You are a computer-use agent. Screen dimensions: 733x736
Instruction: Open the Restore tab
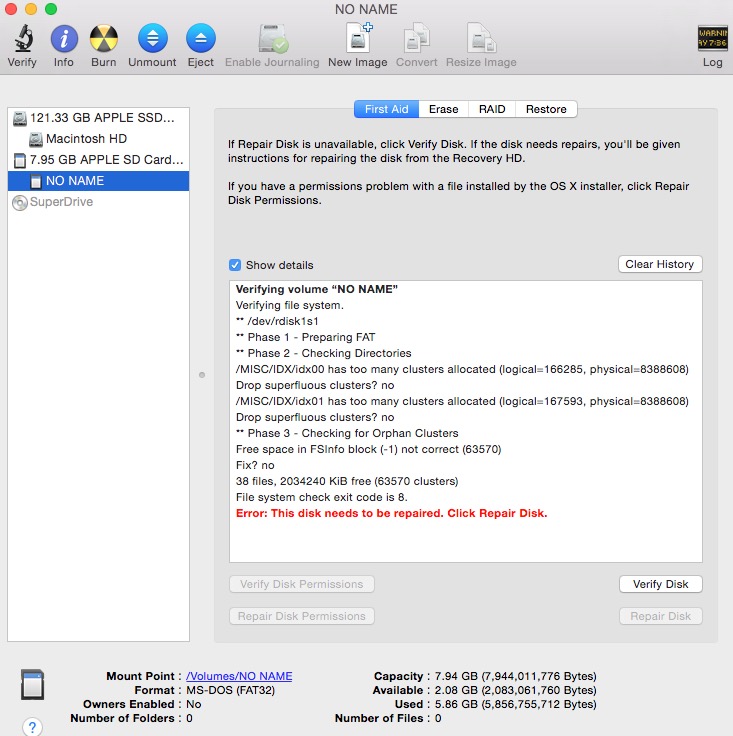[546, 109]
